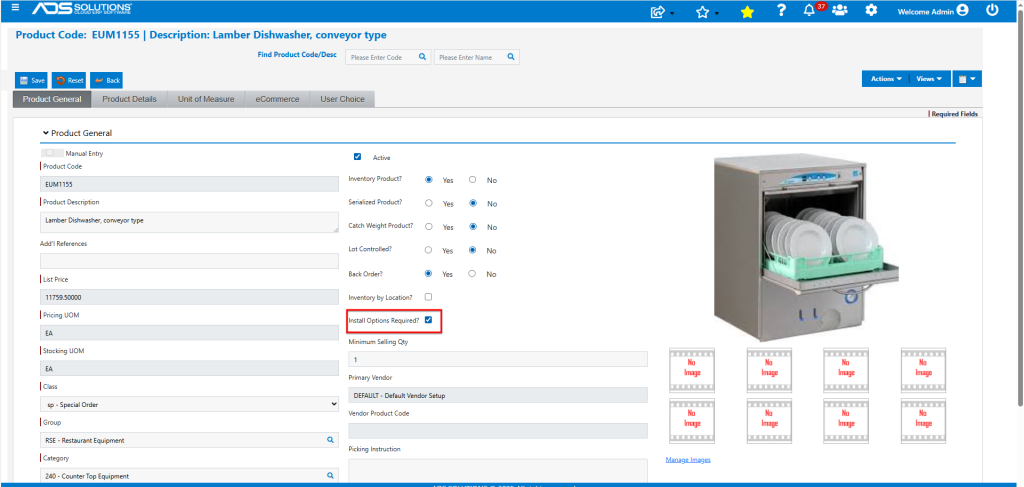Click the Vendor Product Code field
Screen dimensions: 1024x487
tap(498, 431)
